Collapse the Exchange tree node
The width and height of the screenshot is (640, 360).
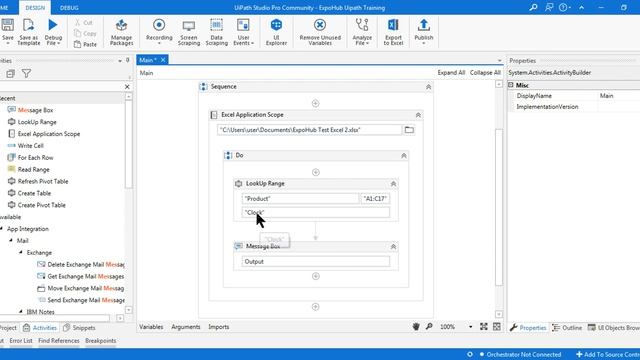(21, 252)
